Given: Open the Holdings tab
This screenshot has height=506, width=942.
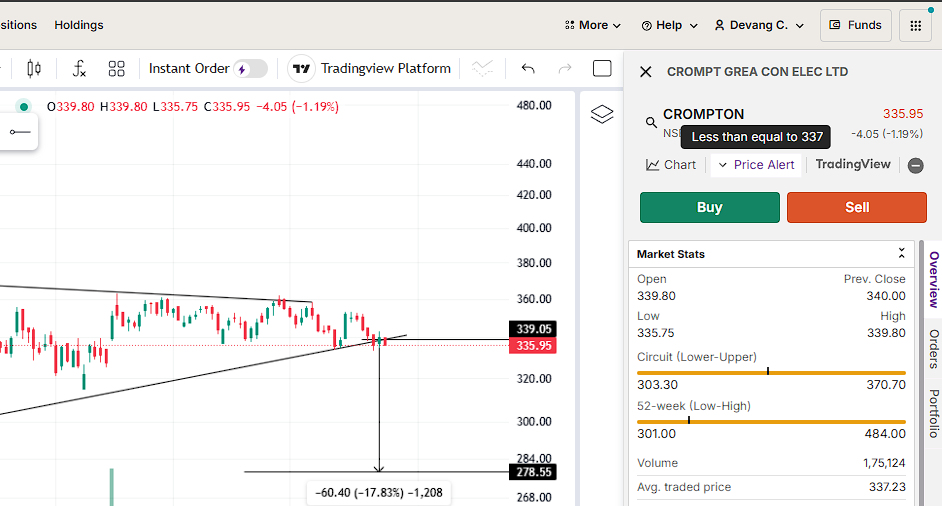Looking at the screenshot, I should 79,25.
